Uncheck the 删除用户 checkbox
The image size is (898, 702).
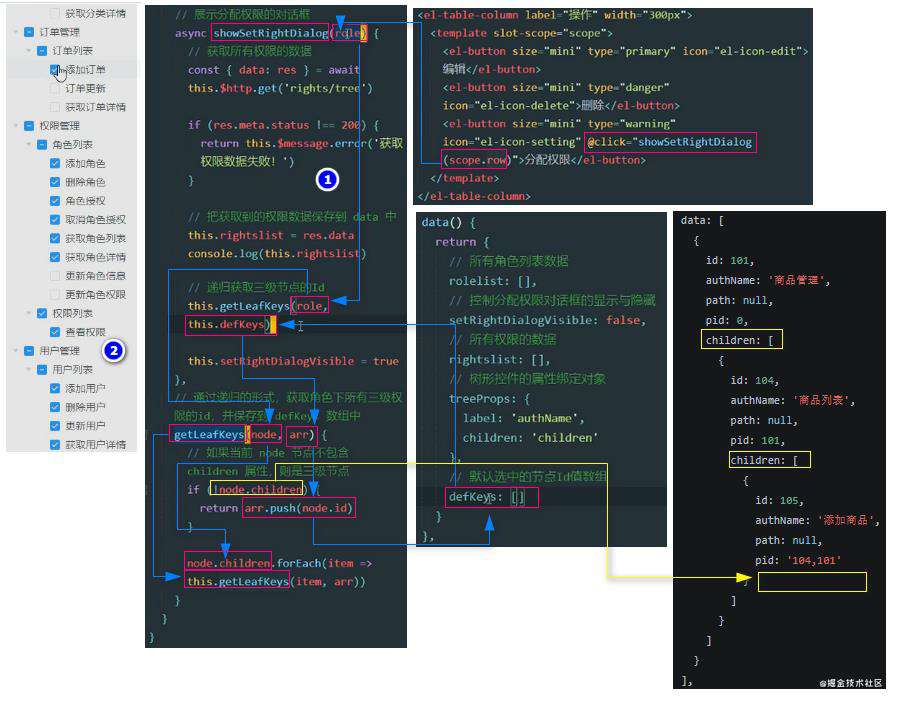tap(55, 407)
